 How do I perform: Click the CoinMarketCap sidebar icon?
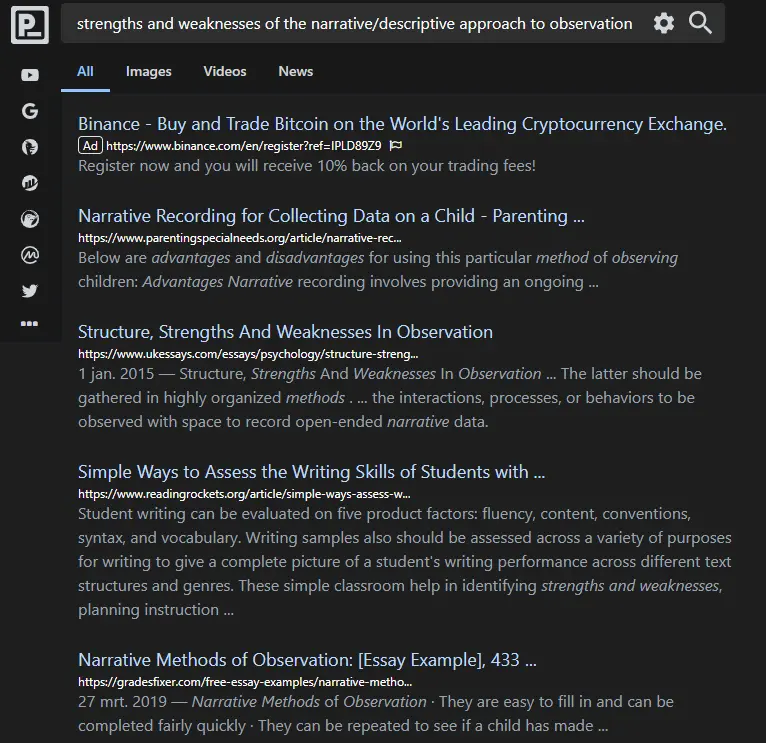tap(30, 255)
